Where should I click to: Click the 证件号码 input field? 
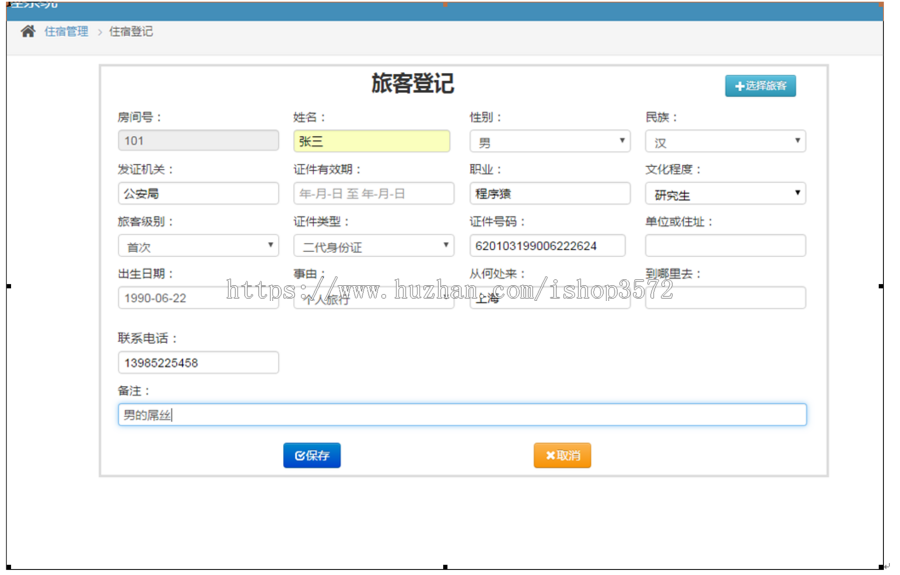click(x=548, y=246)
